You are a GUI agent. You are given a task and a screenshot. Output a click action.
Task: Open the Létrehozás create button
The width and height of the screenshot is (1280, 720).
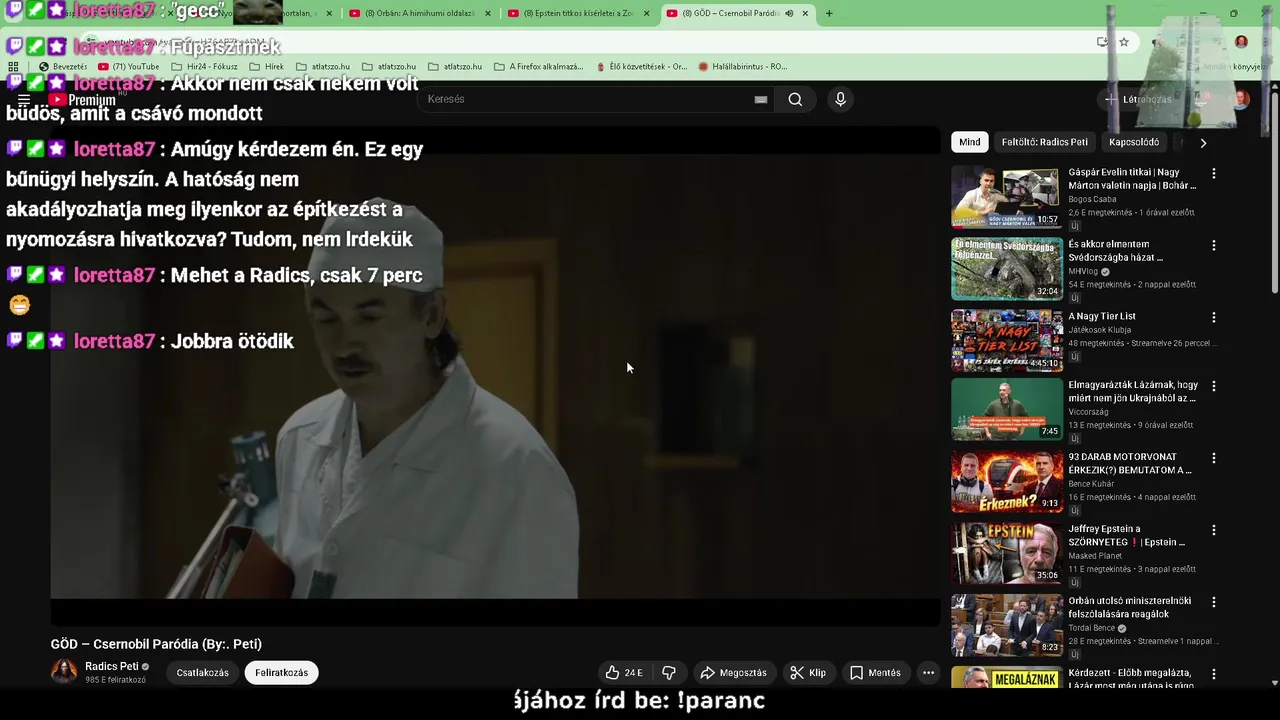point(1138,99)
